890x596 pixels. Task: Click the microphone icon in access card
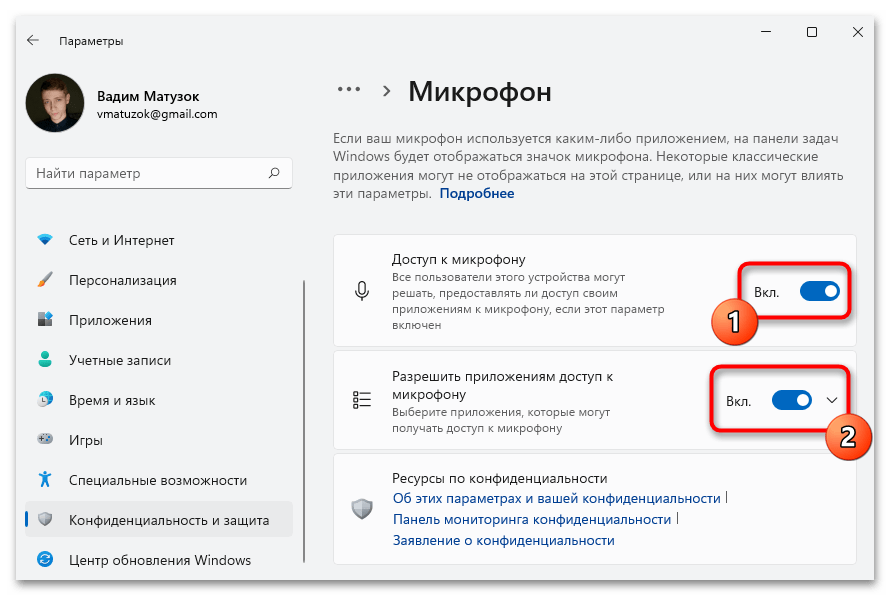pos(362,291)
